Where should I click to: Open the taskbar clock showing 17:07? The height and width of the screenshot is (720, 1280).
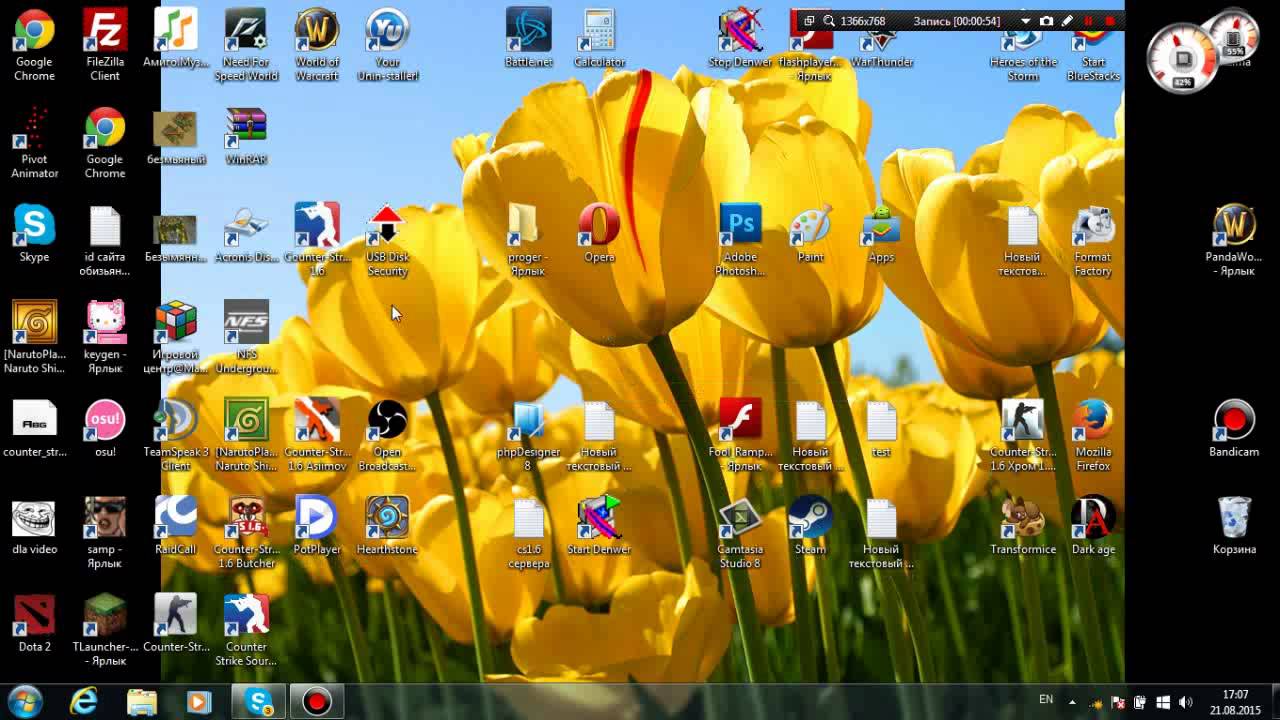pyautogui.click(x=1235, y=702)
